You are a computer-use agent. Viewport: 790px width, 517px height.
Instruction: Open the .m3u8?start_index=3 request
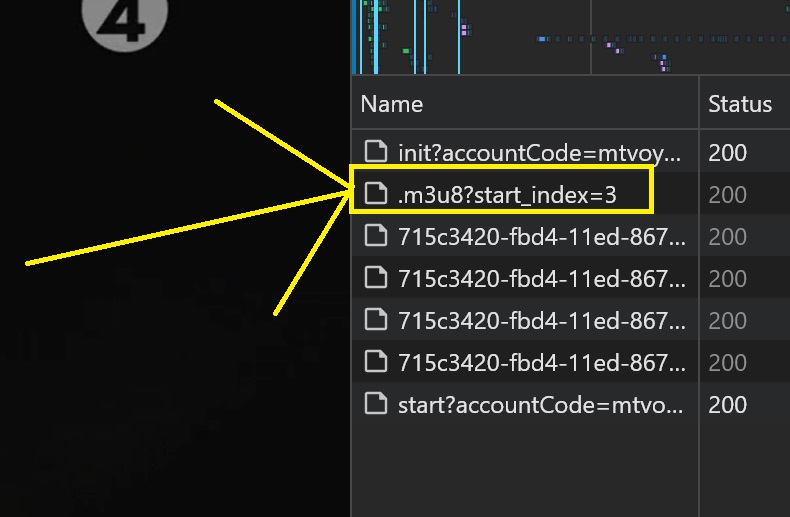pos(507,195)
